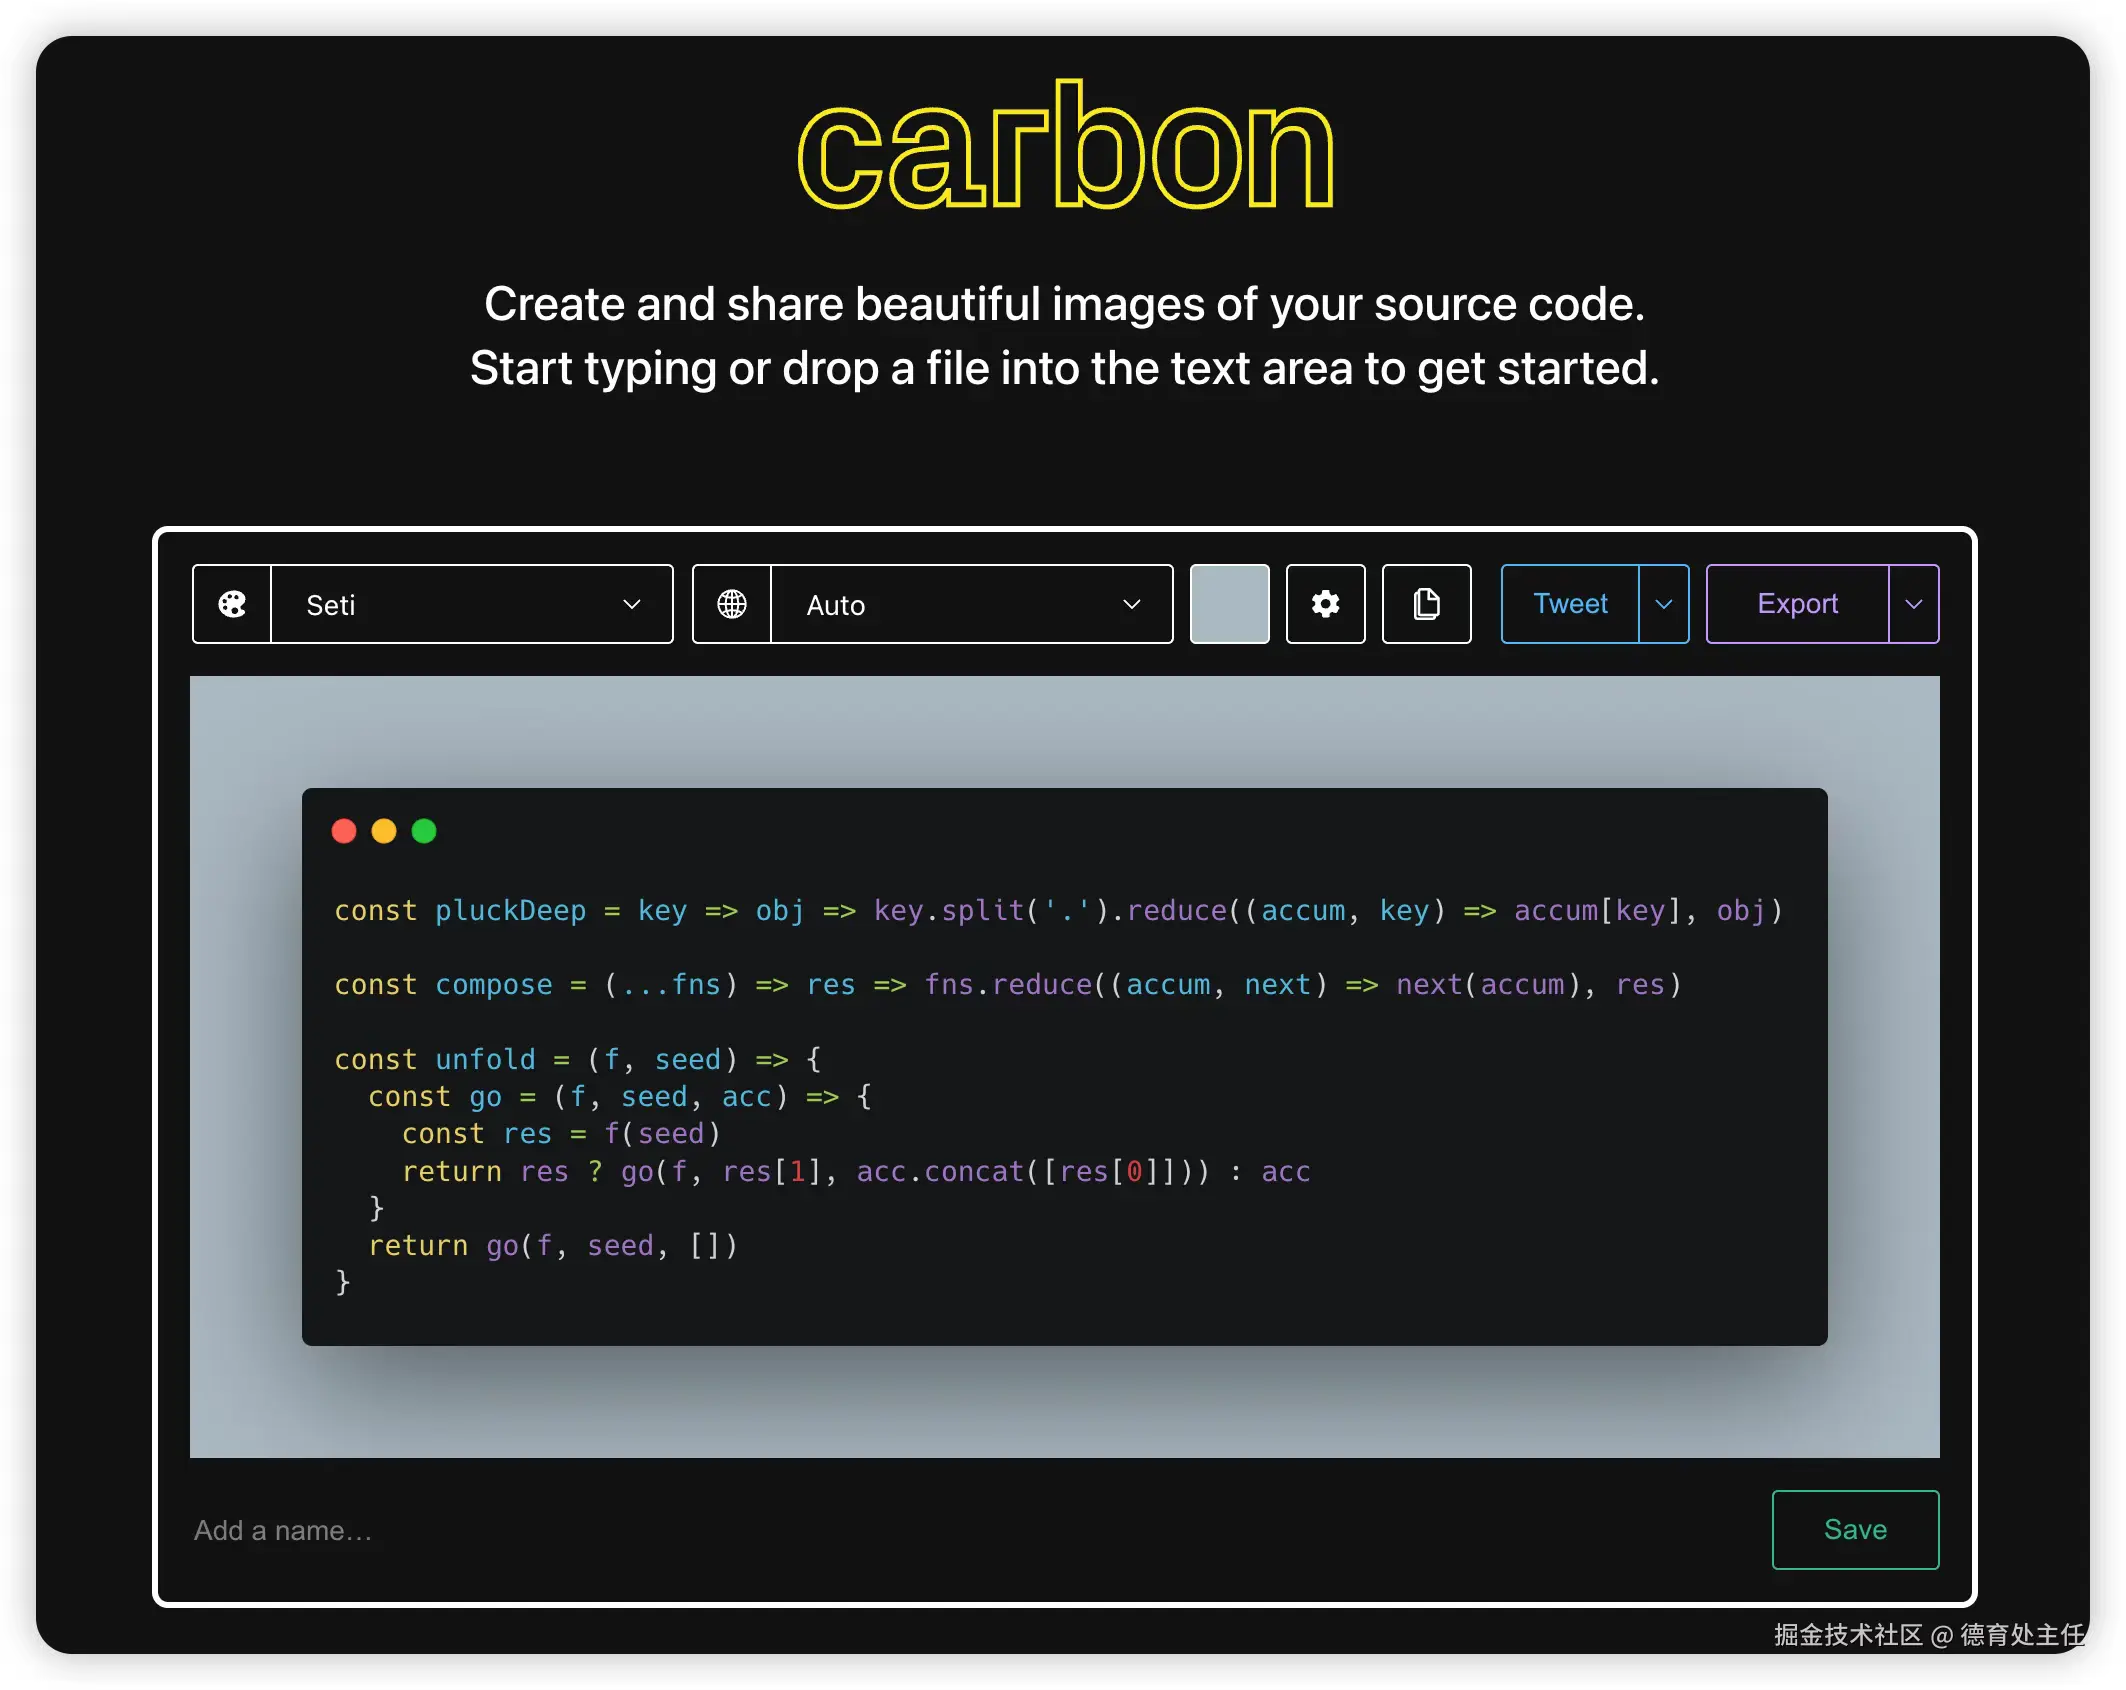The image size is (2126, 1690).
Task: Click the pluckDeep code line
Action: click(1057, 911)
